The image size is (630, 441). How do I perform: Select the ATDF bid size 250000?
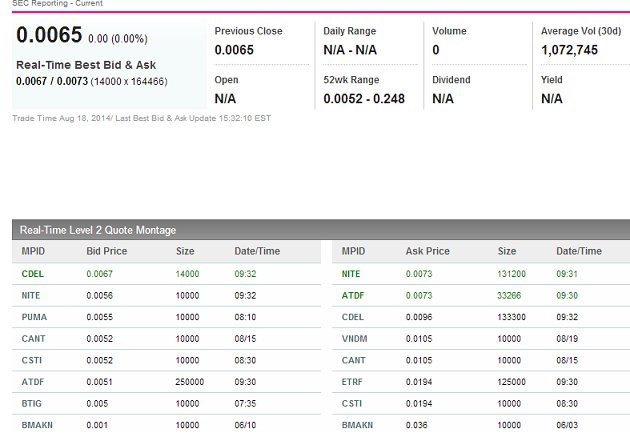[x=189, y=382]
